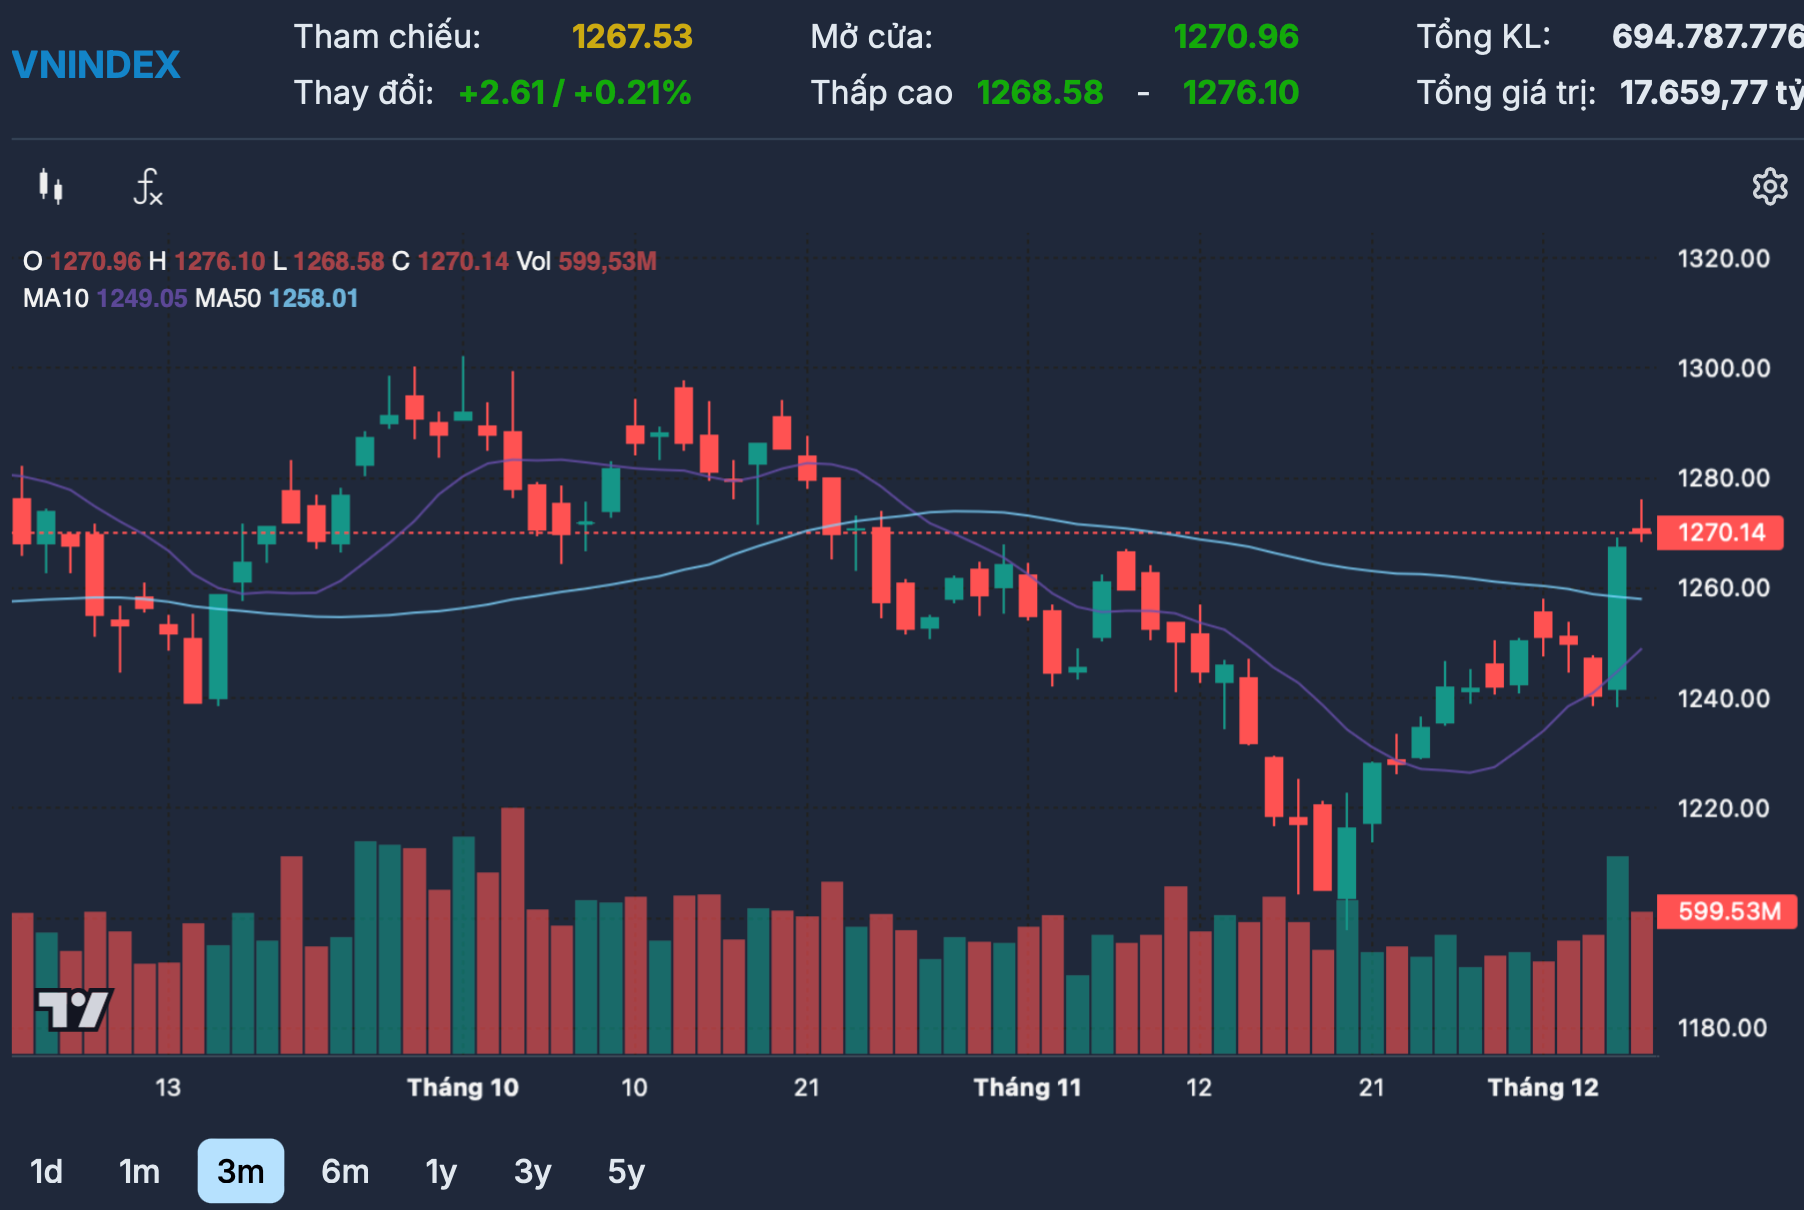This screenshot has height=1210, width=1804.
Task: Open the candlestick chart type selector
Action: pyautogui.click(x=51, y=187)
